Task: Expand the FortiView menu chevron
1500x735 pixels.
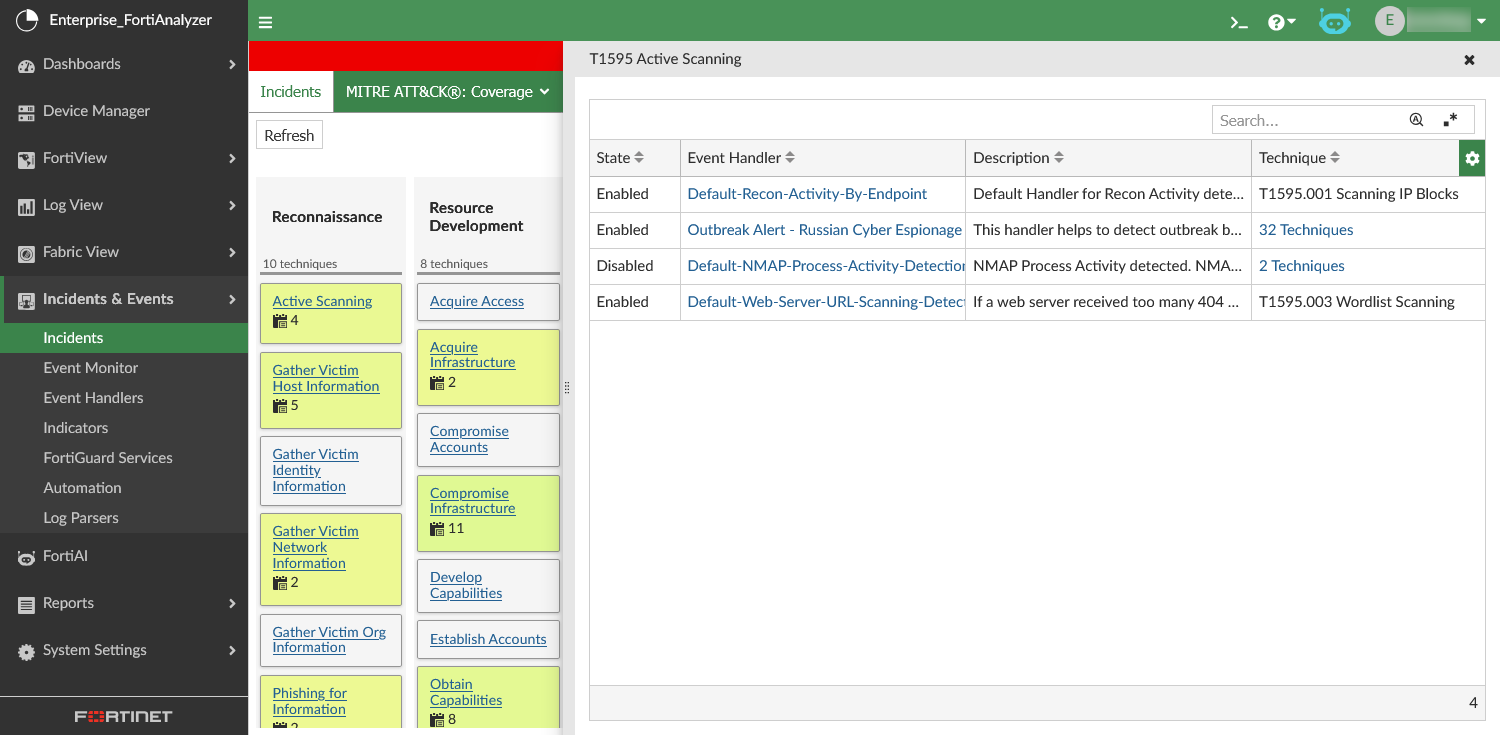Action: click(x=232, y=159)
